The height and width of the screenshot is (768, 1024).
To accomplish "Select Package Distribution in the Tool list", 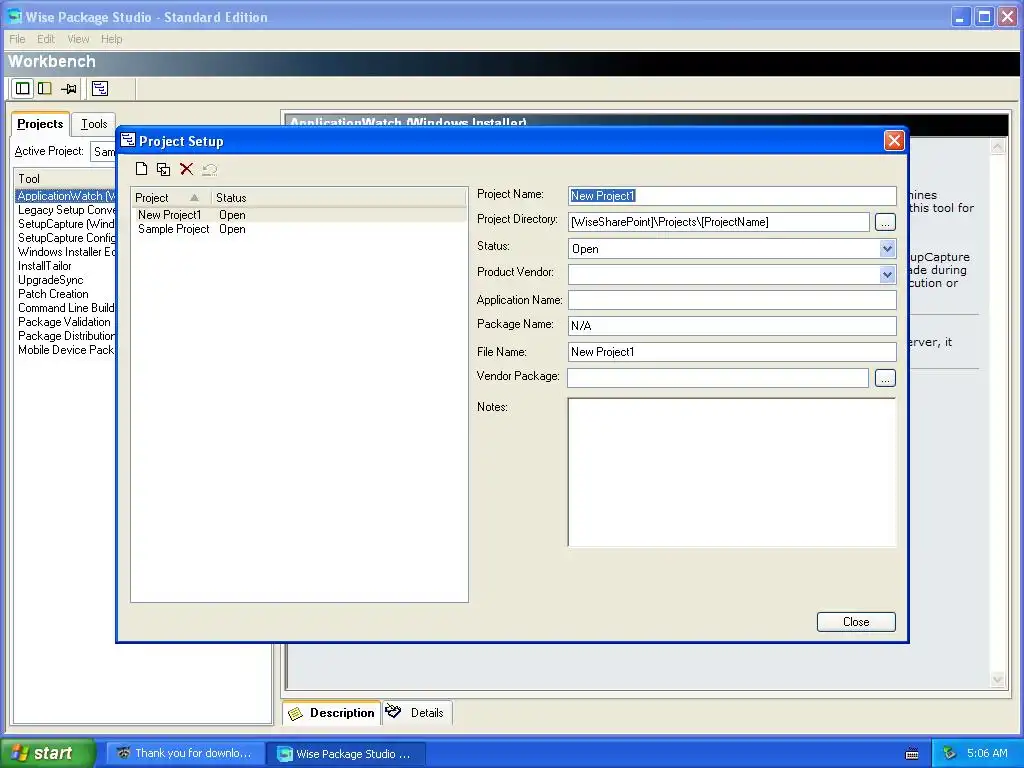I will [x=65, y=336].
